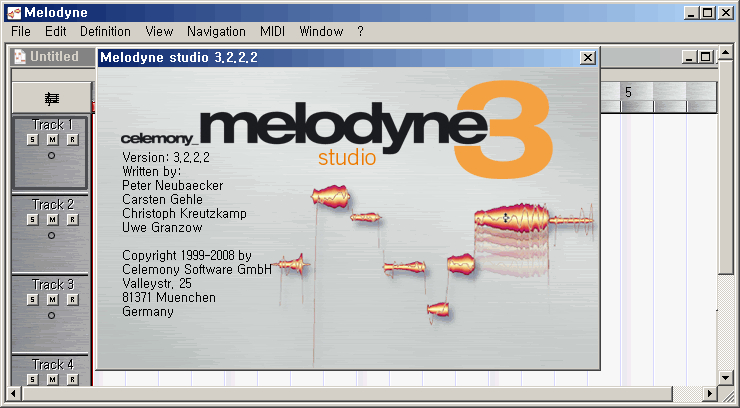Minimize the Untitled document window
740x408 pixels.
coord(690,58)
